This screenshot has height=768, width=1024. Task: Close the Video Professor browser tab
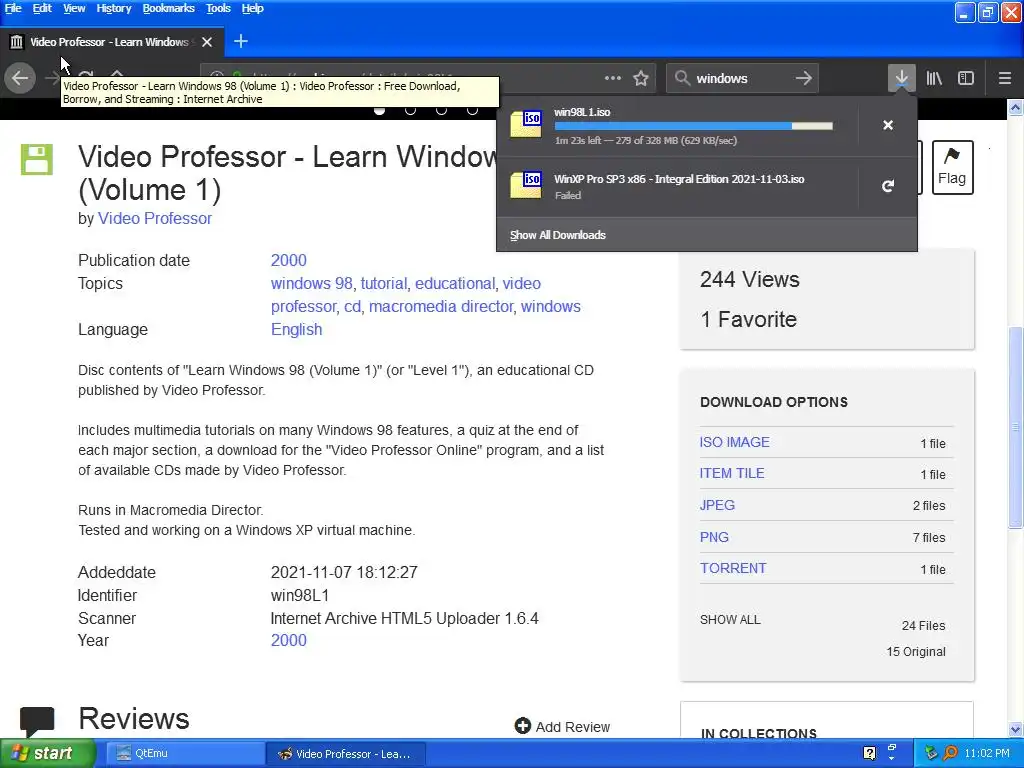[207, 42]
